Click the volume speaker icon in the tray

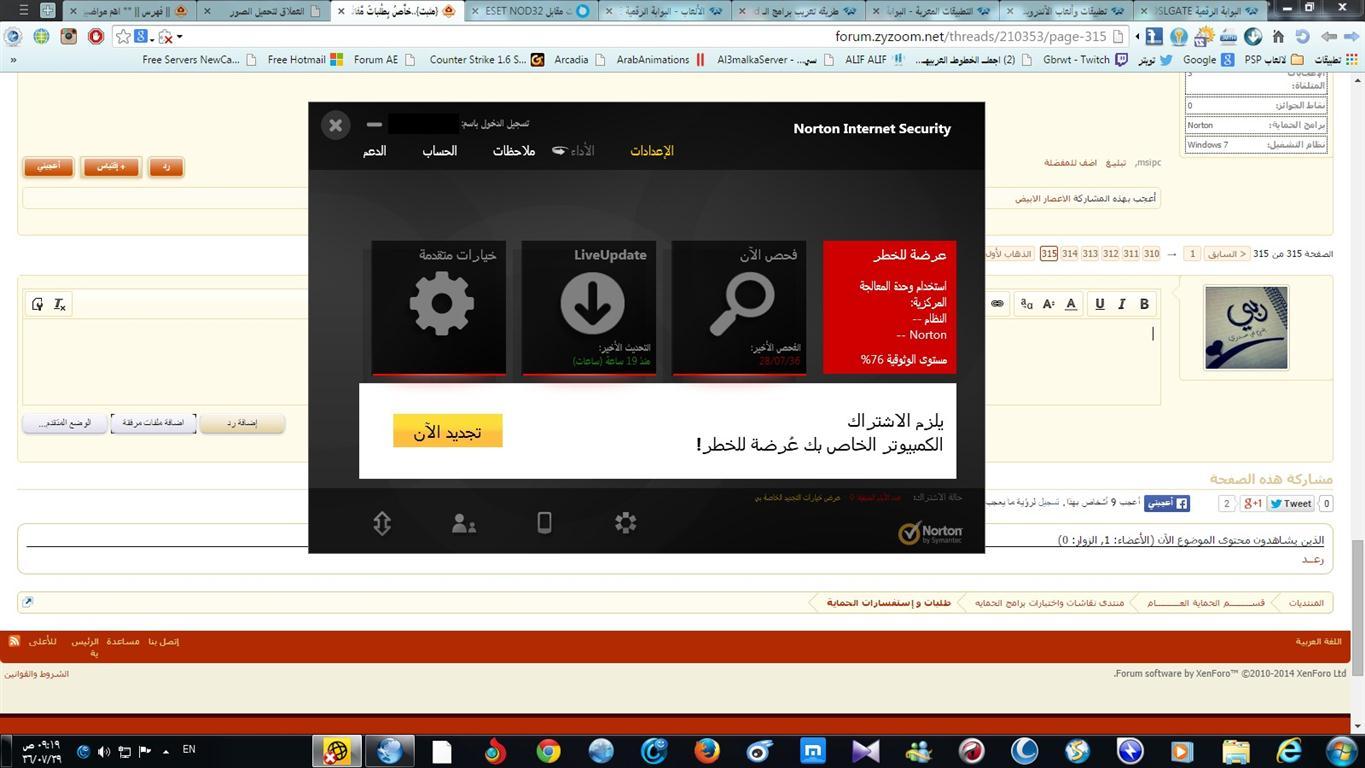pos(104,751)
